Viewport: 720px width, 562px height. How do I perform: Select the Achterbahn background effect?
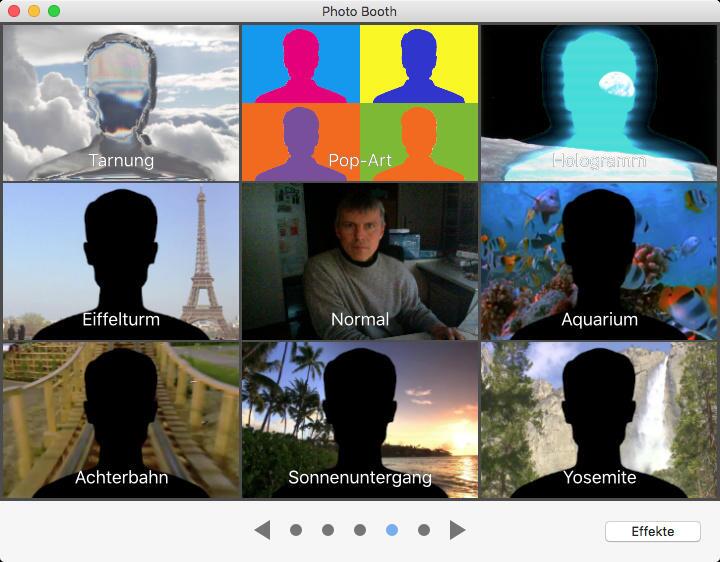(121, 420)
